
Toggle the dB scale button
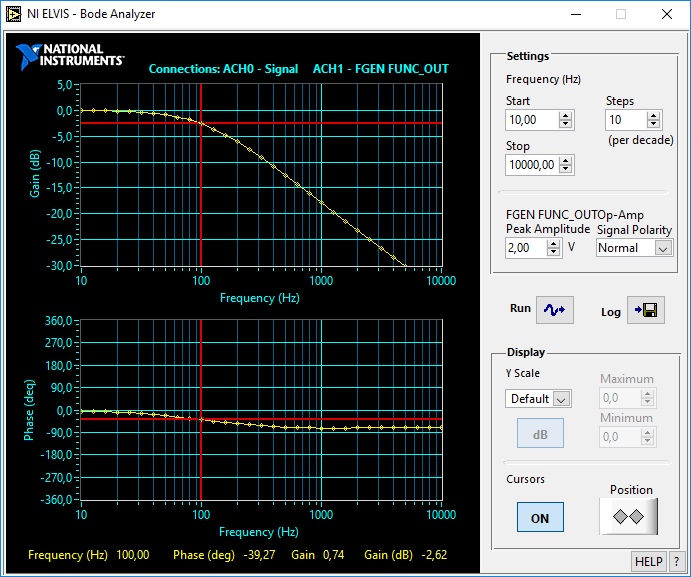[540, 433]
